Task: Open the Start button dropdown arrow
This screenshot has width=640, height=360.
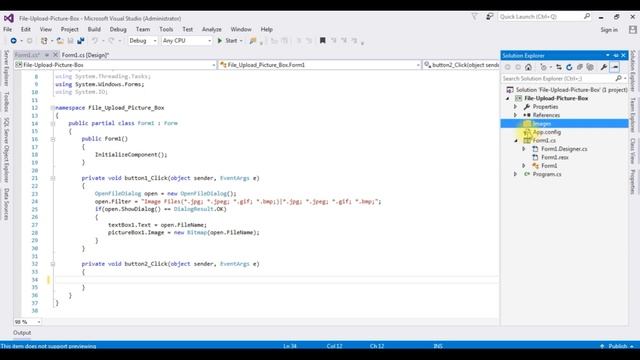Action: click(241, 41)
